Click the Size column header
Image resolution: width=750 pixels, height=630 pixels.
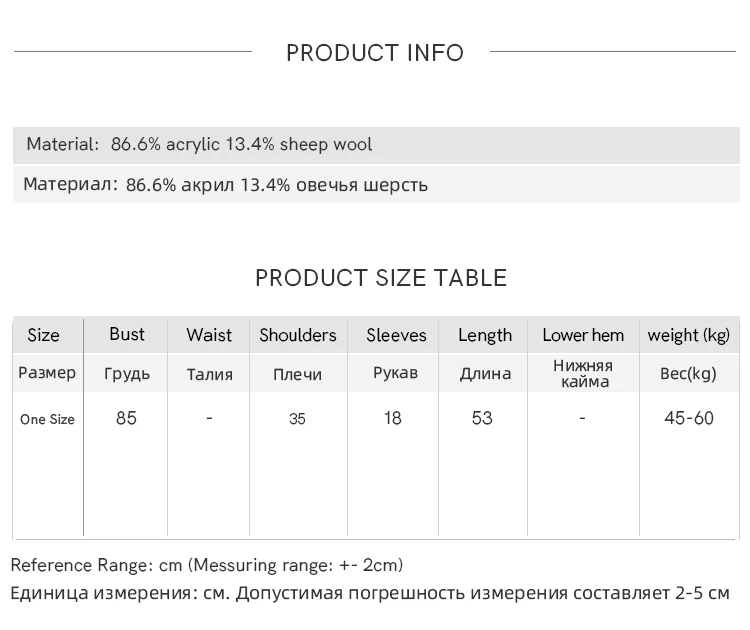tap(43, 335)
